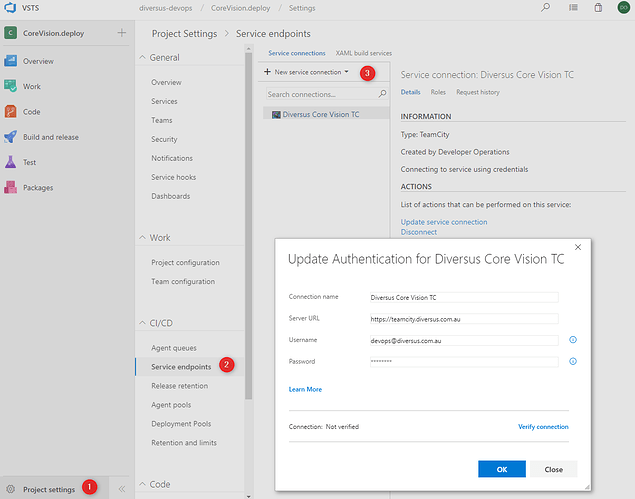Collapse the Code settings section
Viewport: 635px width, 499px height.
pos(142,484)
